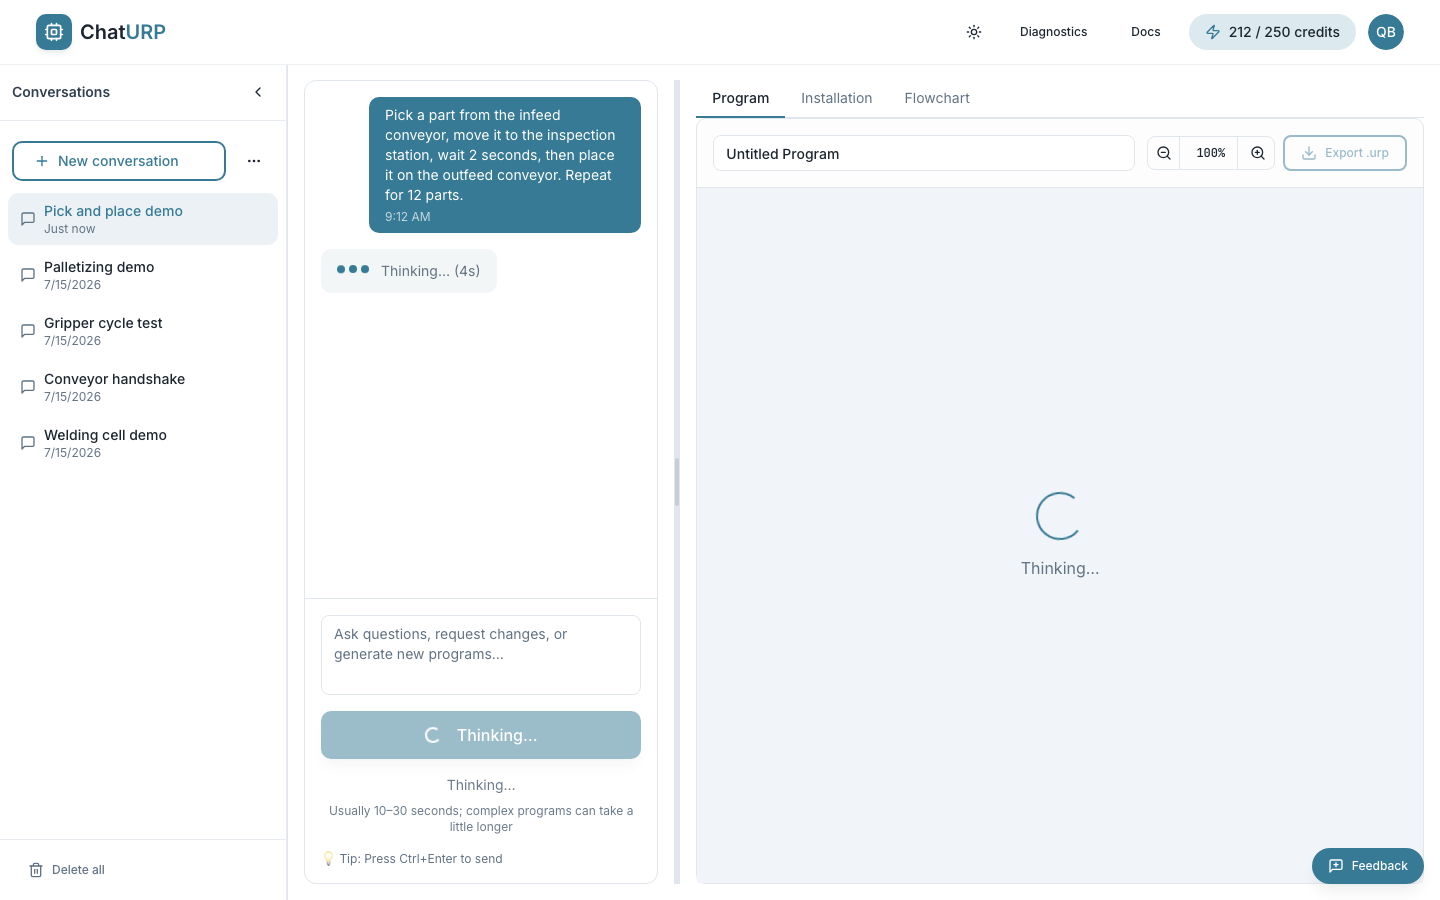The width and height of the screenshot is (1440, 900).
Task: Click the "Thinking... (4s)" status bubble
Action: tap(409, 271)
